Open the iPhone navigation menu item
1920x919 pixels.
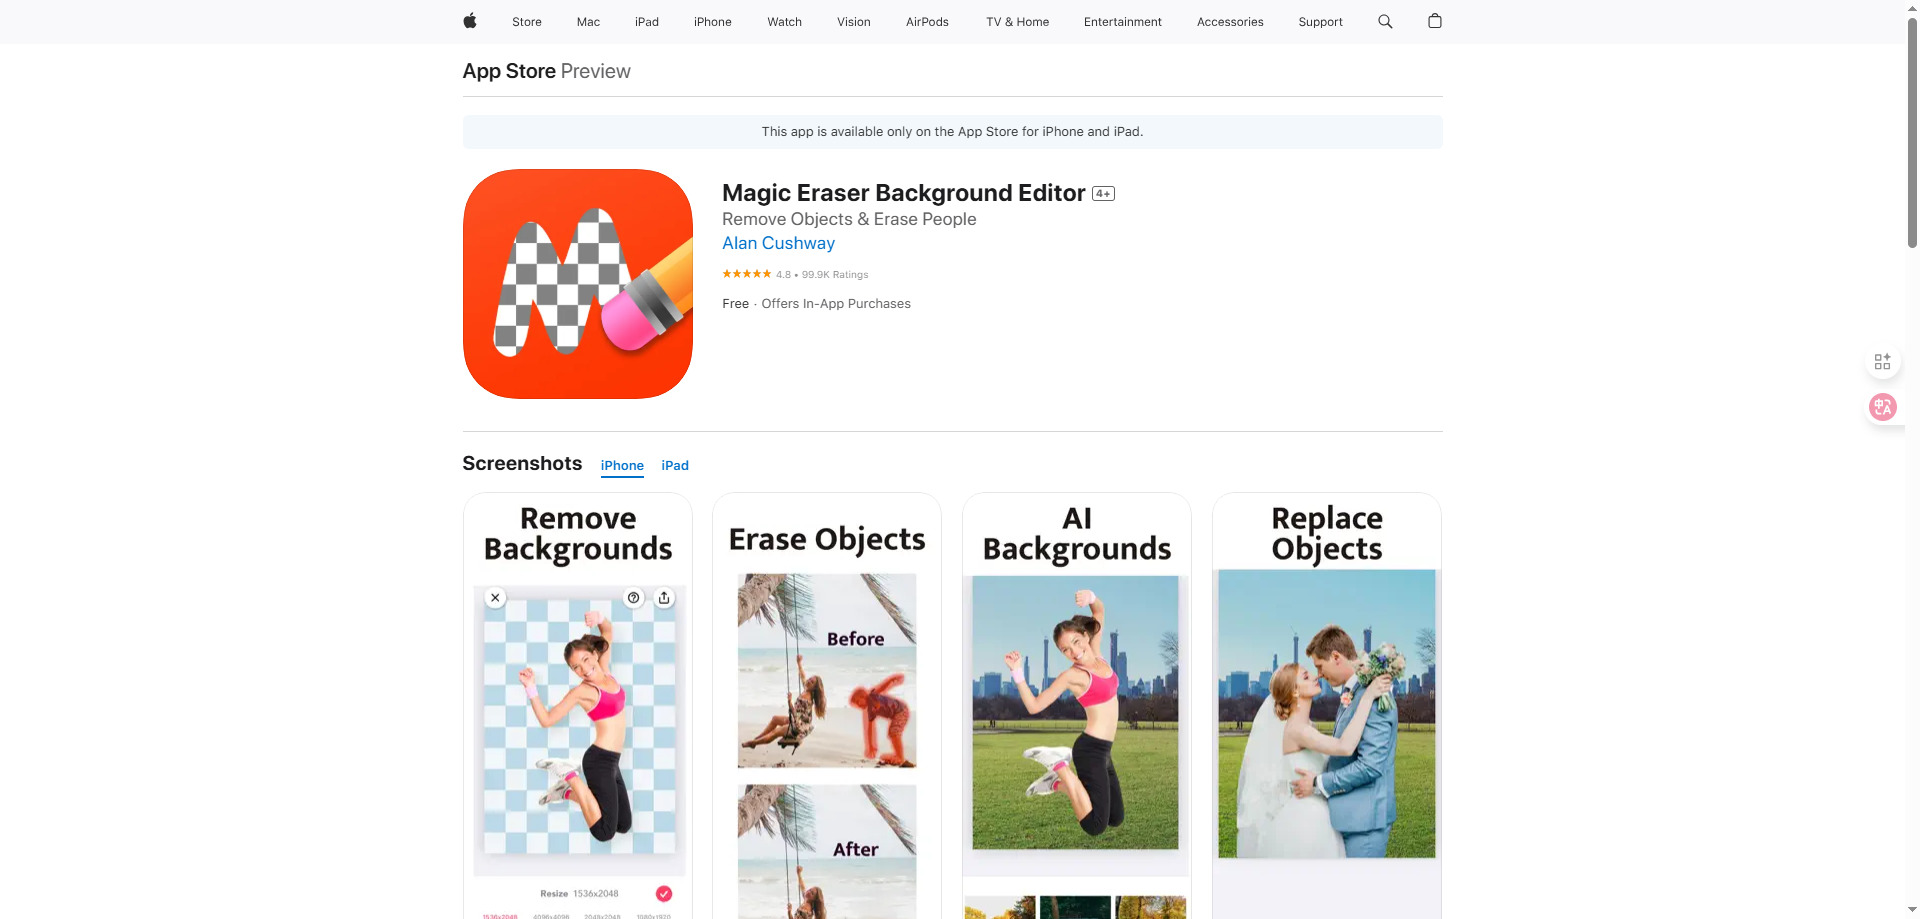coord(713,22)
